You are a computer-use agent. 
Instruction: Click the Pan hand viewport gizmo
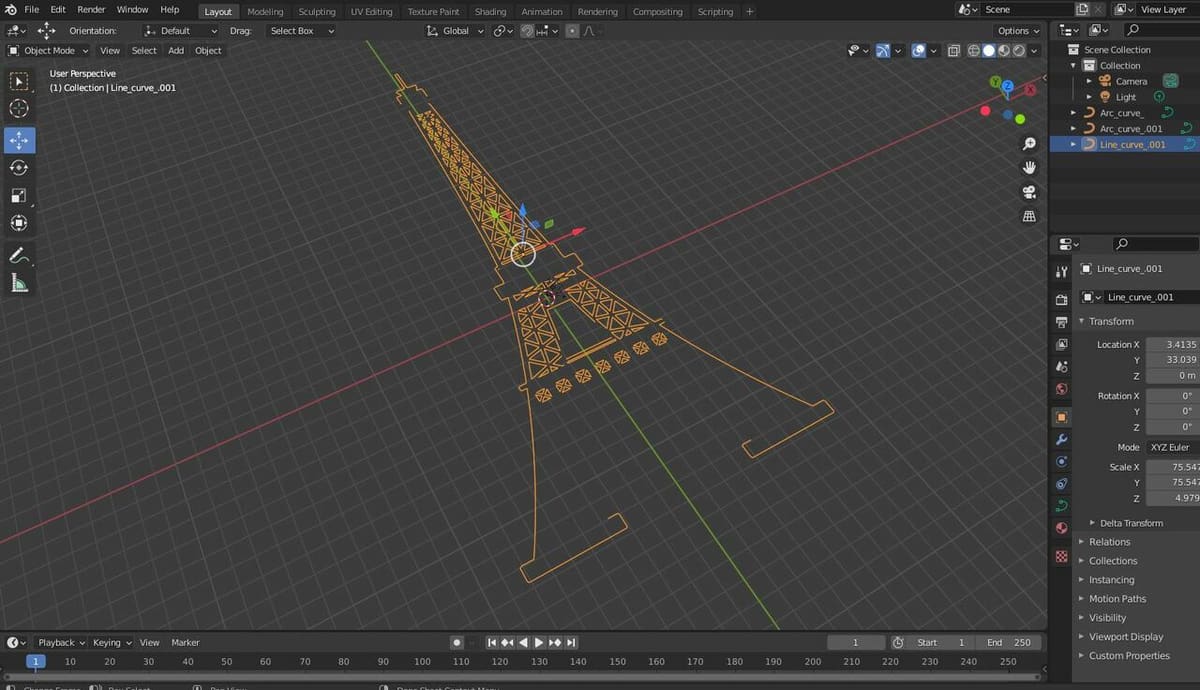click(1029, 168)
